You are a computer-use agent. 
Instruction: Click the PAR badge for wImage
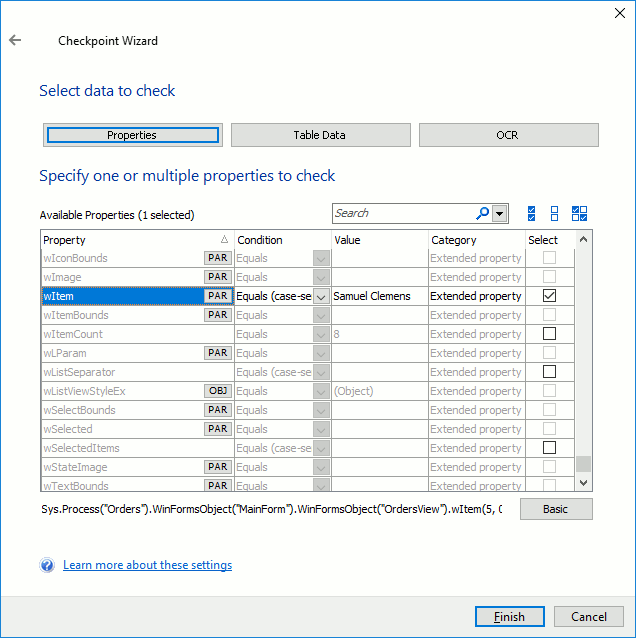point(218,277)
